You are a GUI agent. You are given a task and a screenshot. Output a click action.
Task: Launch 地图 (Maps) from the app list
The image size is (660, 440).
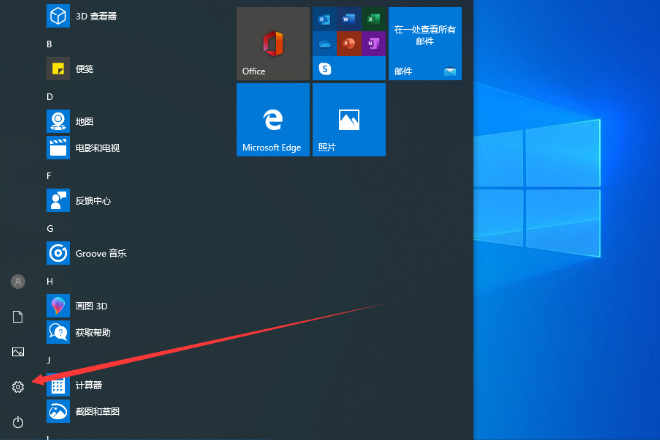[84, 121]
